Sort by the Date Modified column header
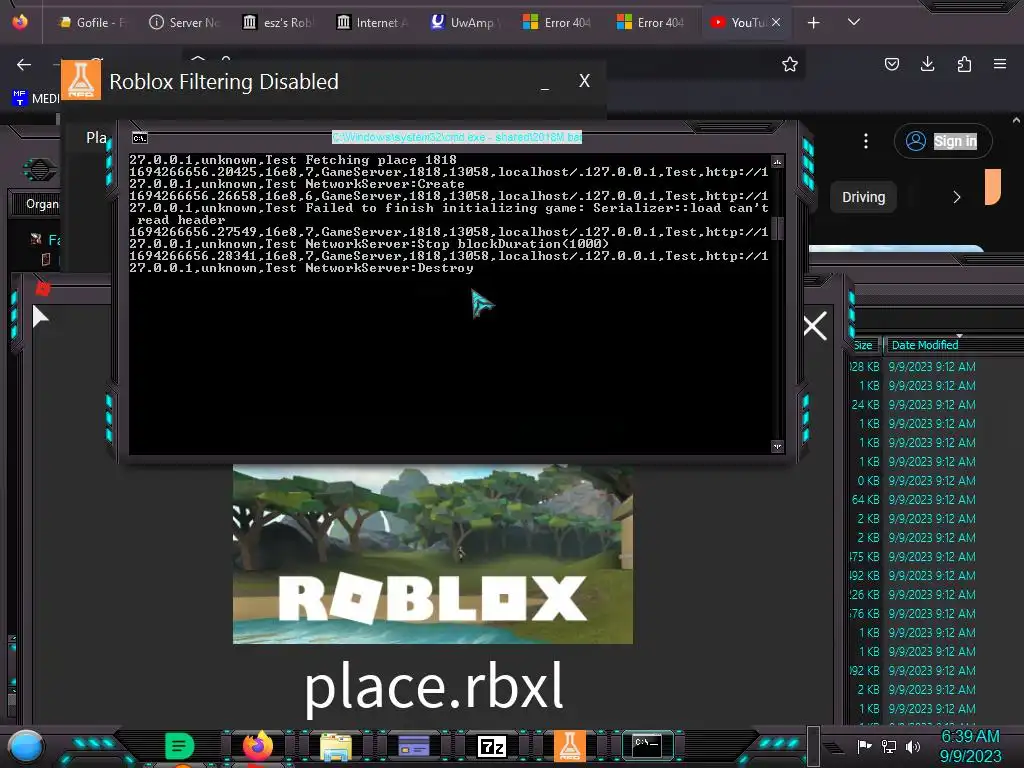The image size is (1024, 768). pos(925,345)
